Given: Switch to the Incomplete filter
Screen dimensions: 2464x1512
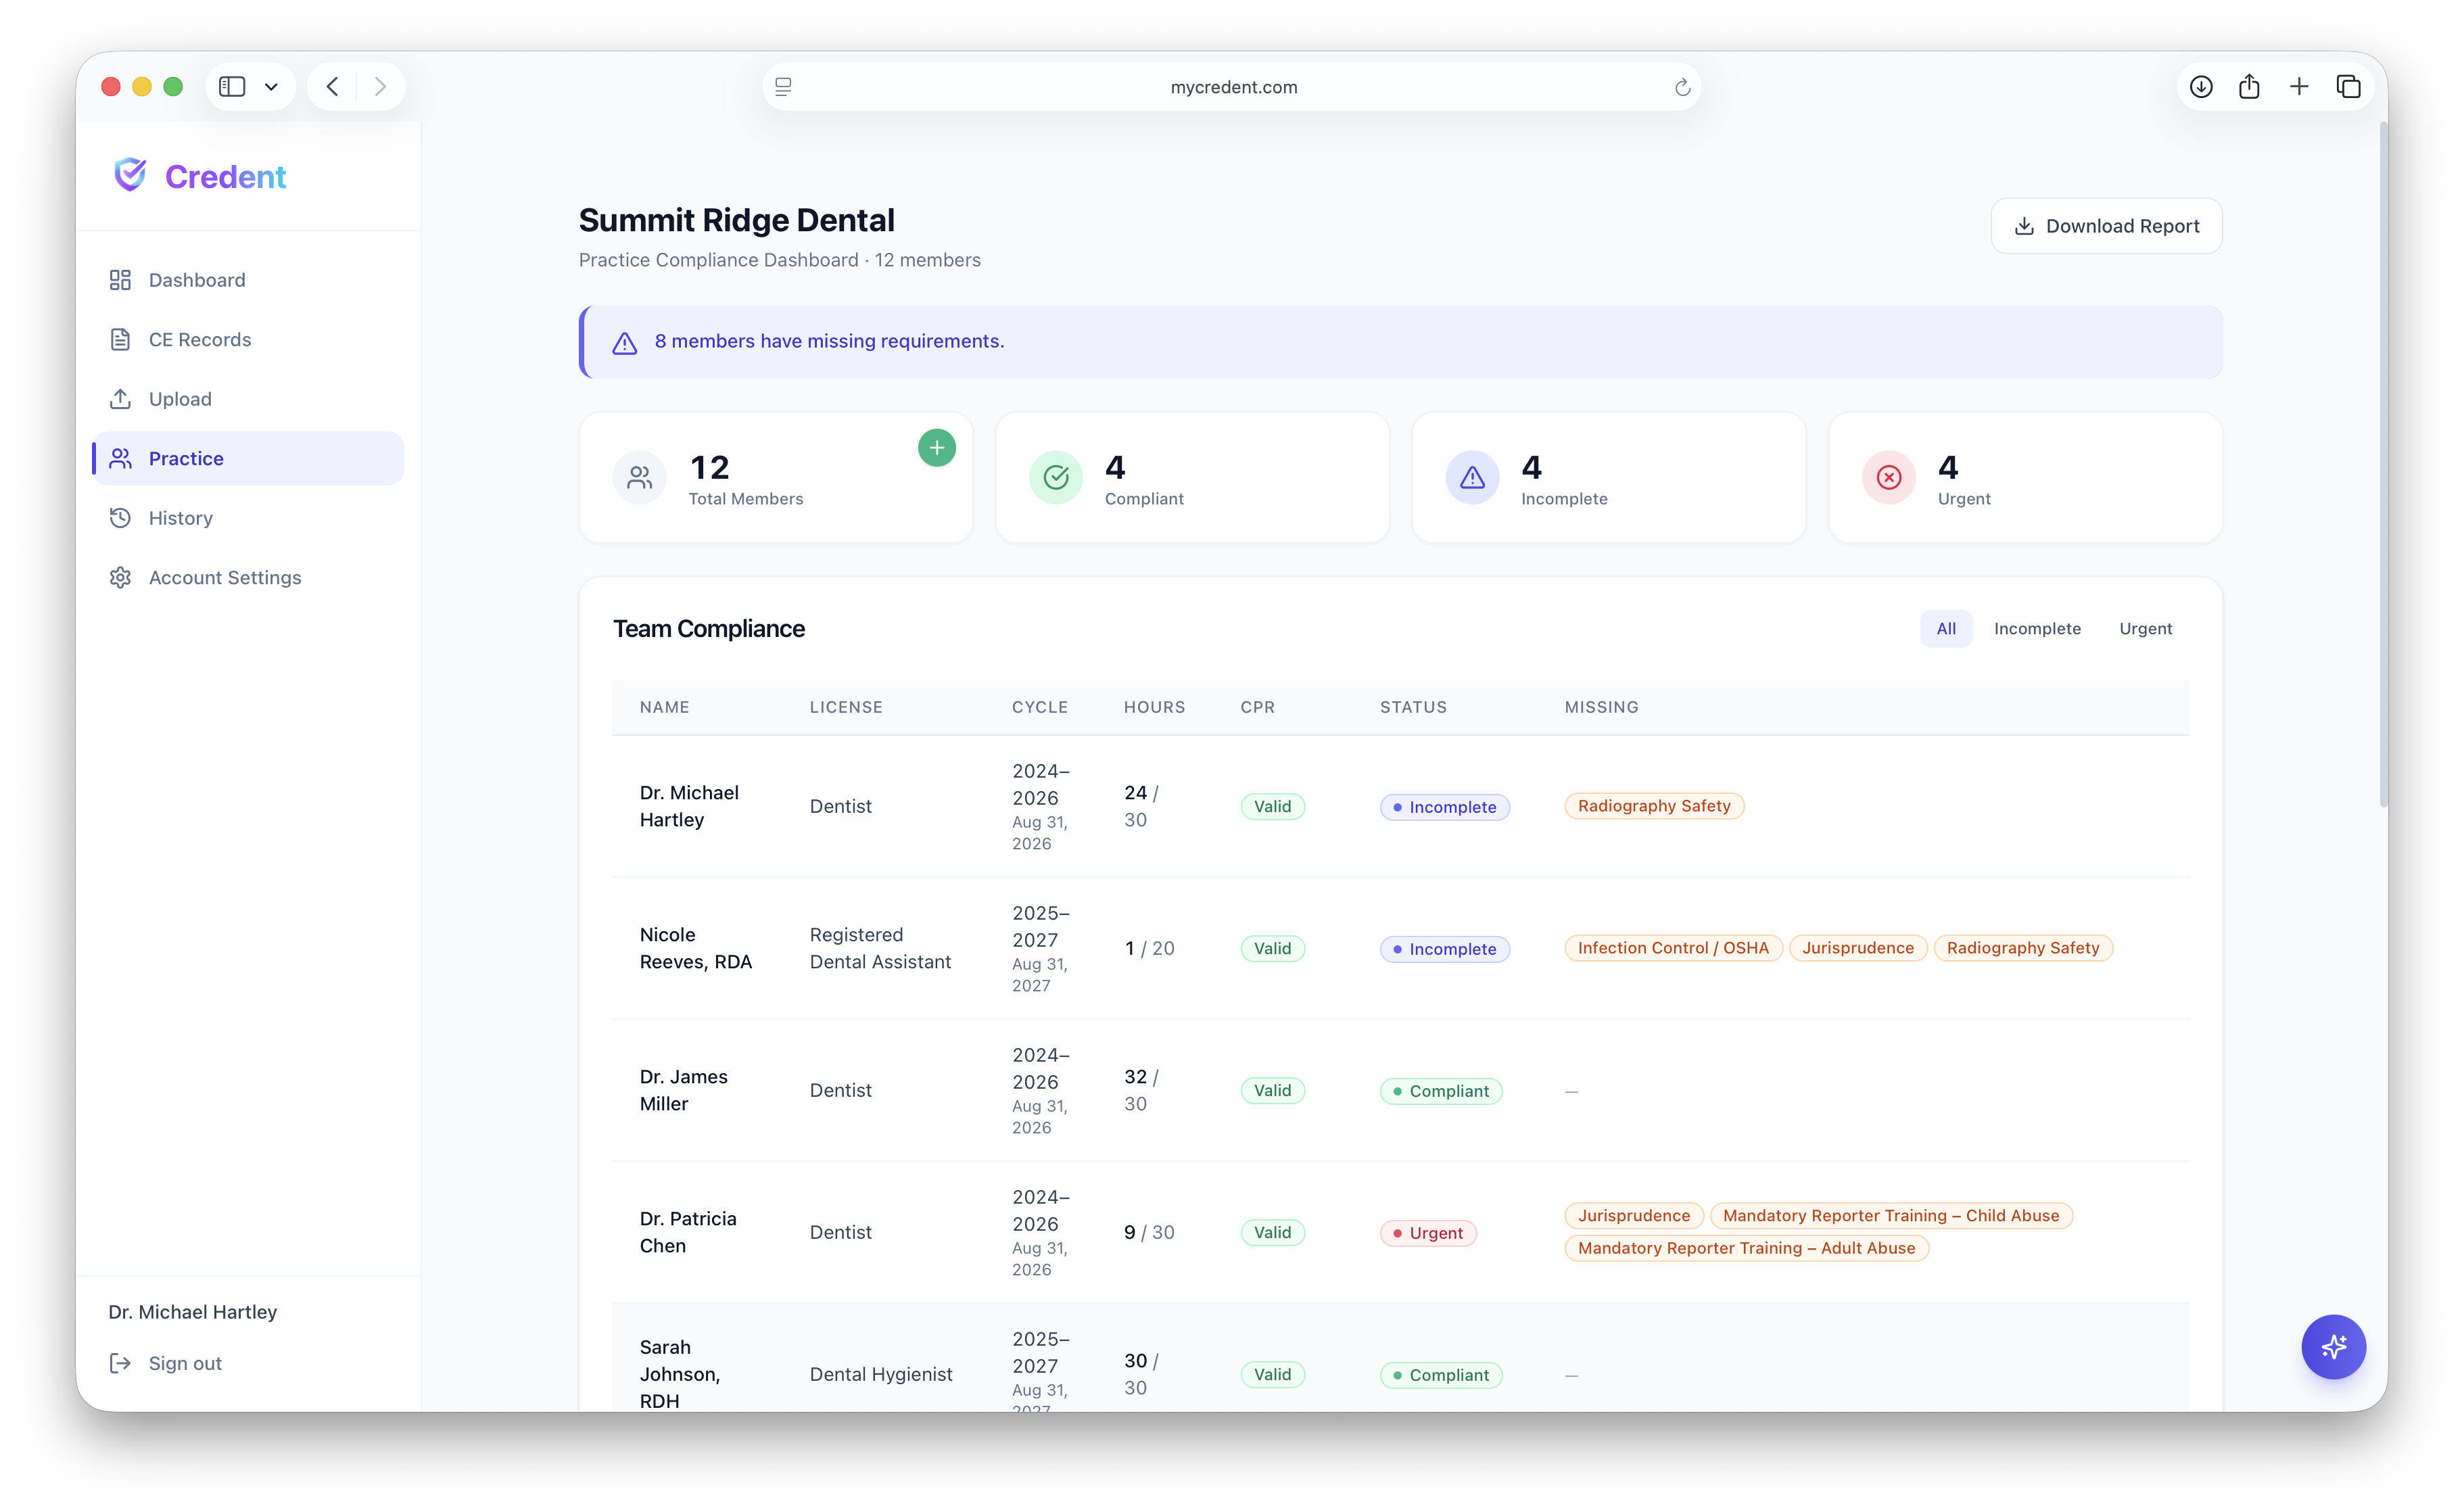Looking at the screenshot, I should tap(2038, 628).
